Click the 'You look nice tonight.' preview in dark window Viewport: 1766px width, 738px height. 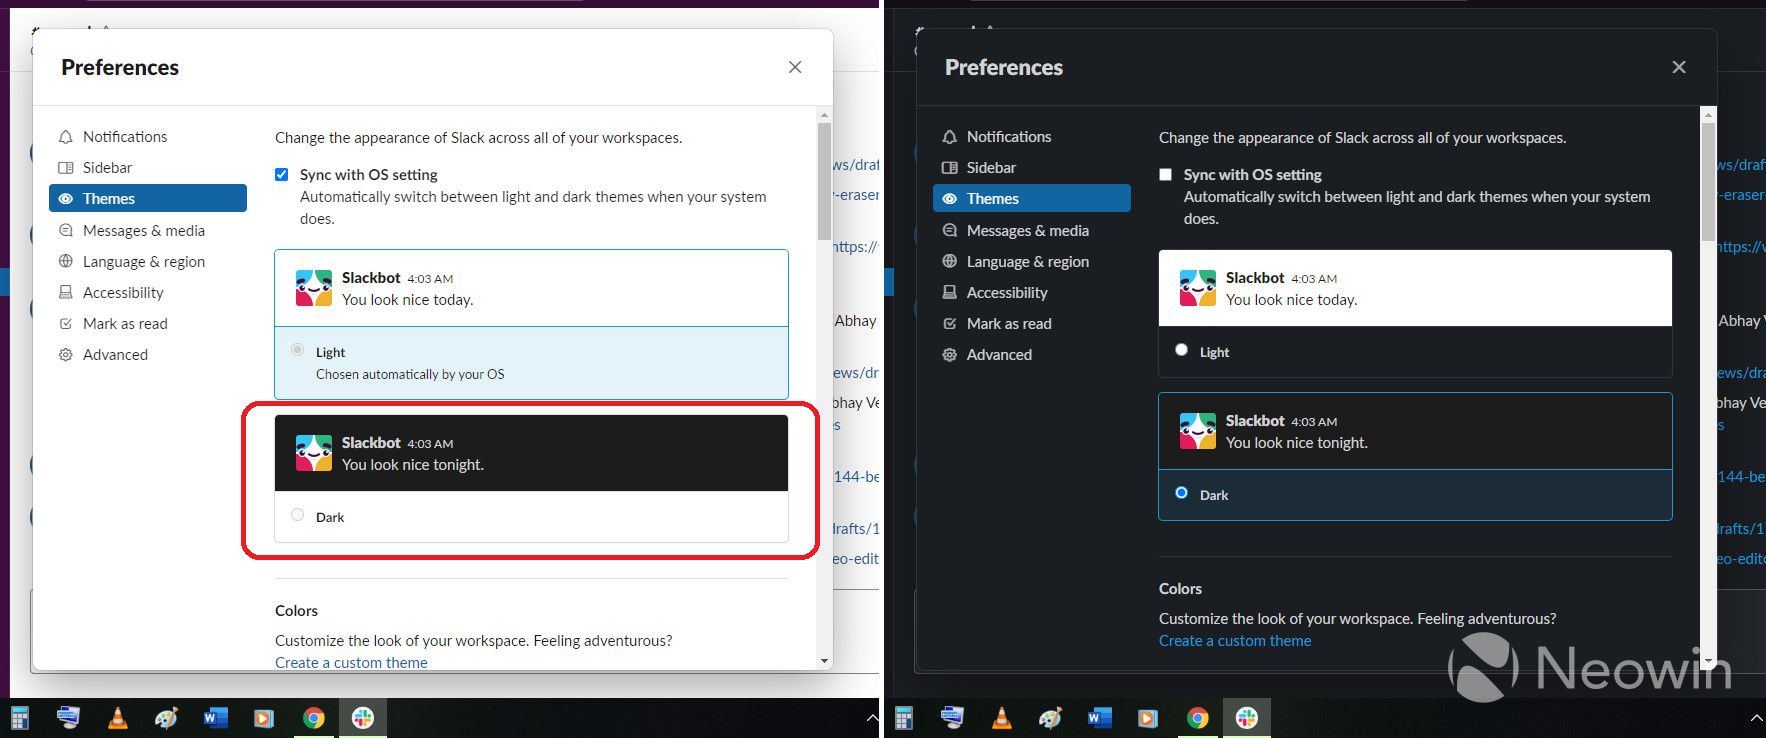[1415, 431]
